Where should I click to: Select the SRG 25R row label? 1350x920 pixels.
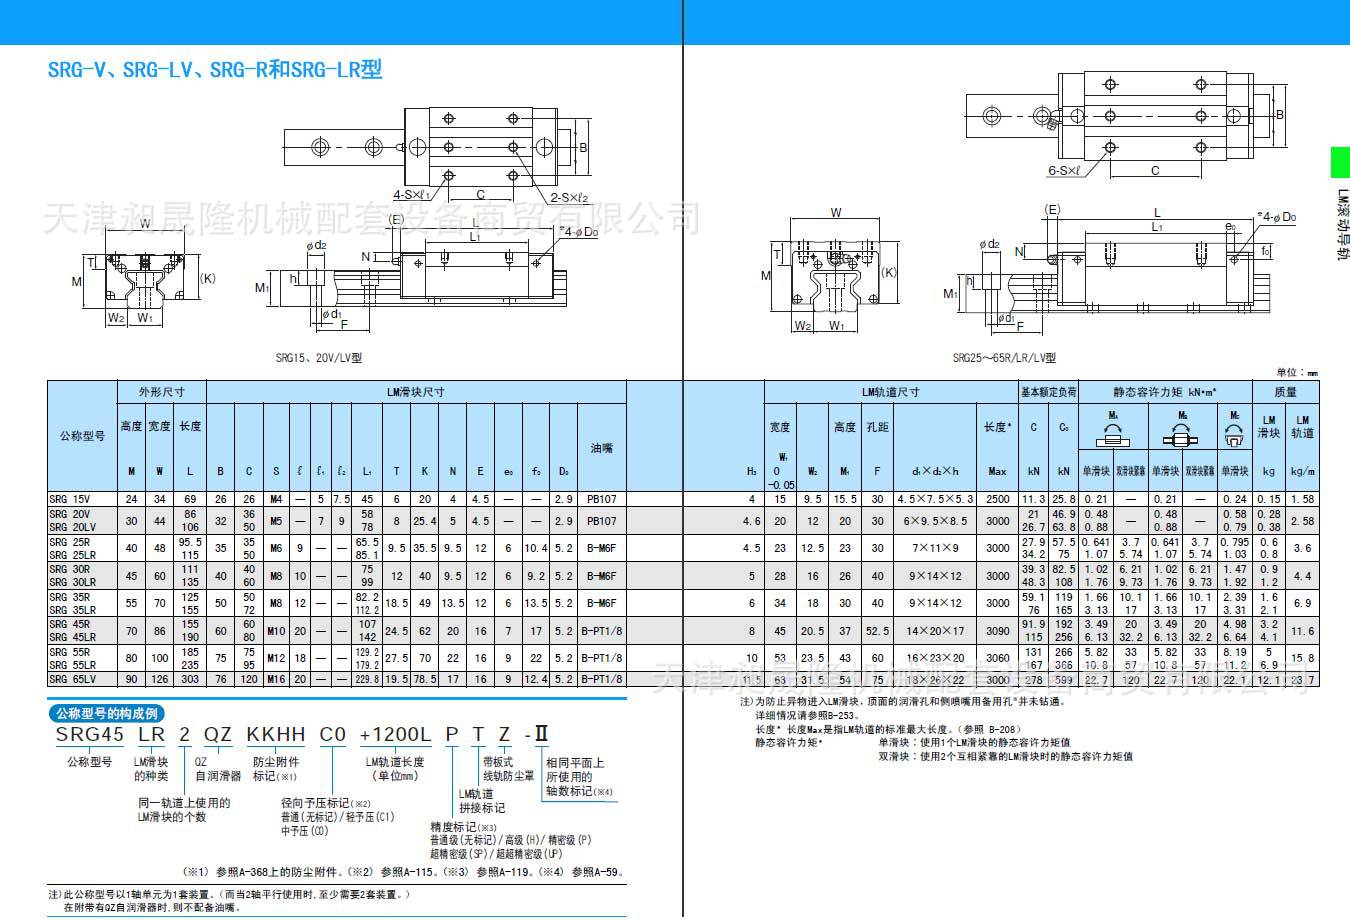coord(70,542)
